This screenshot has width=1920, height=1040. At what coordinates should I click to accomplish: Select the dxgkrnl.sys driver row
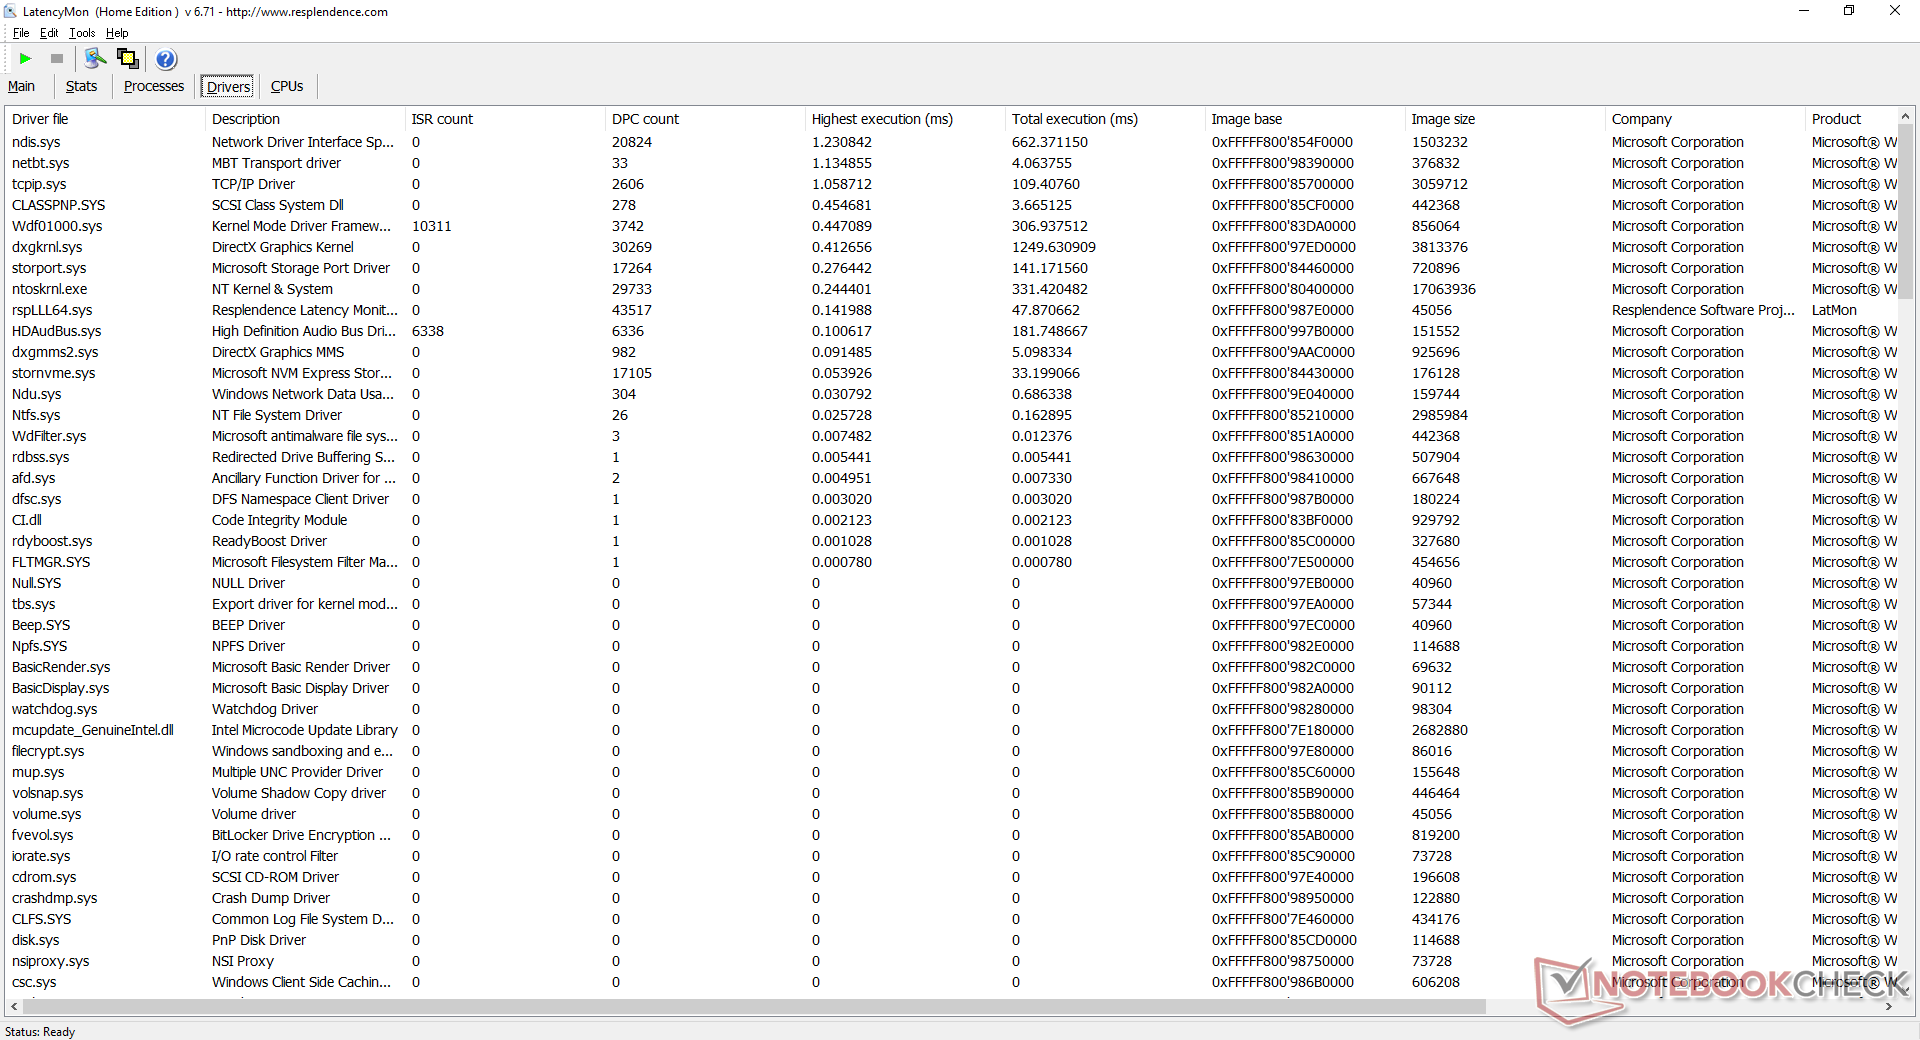coord(950,247)
